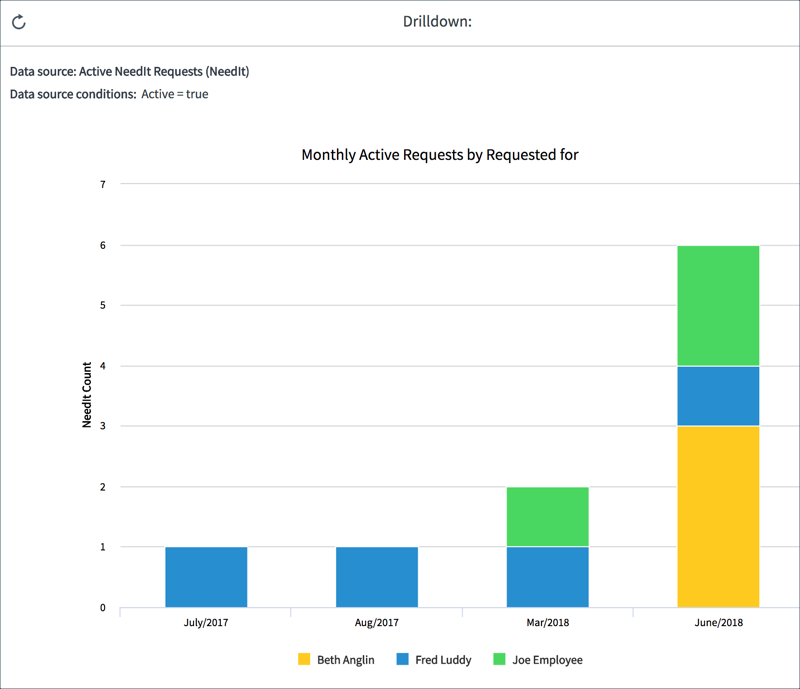Click the refresh icon beside Drilldown

tap(19, 22)
